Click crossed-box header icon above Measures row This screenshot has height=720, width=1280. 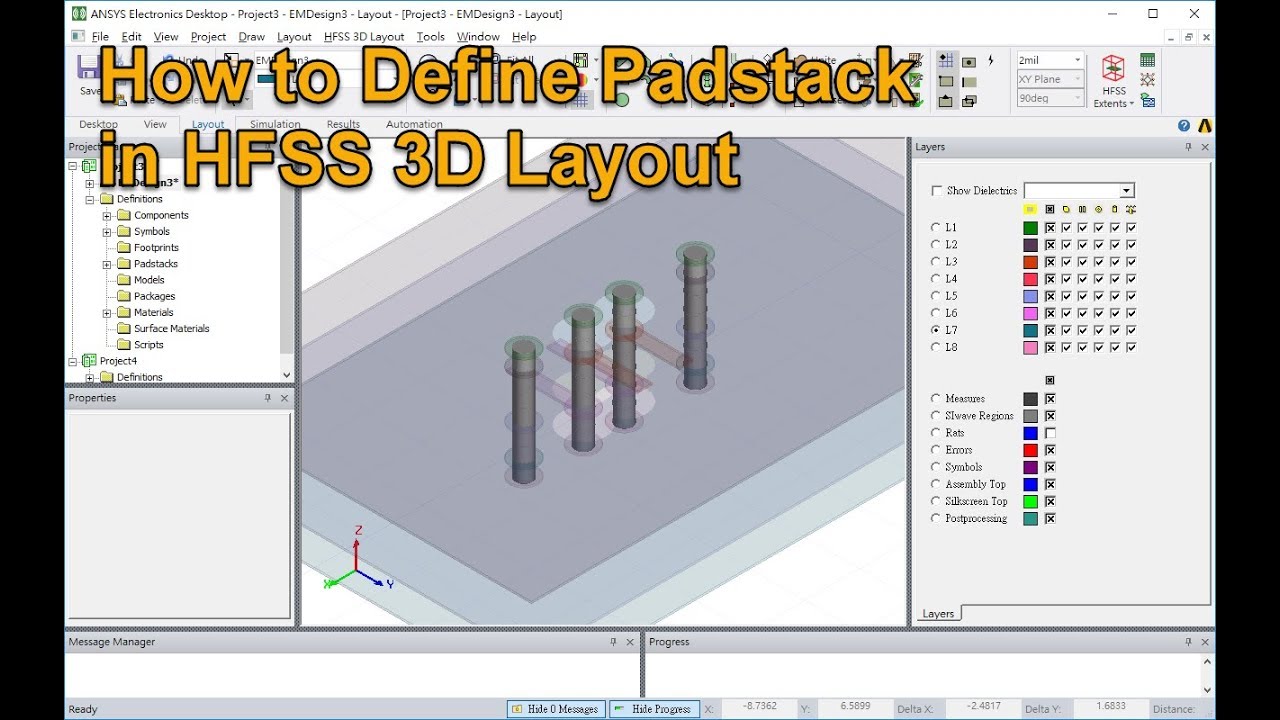click(1050, 380)
